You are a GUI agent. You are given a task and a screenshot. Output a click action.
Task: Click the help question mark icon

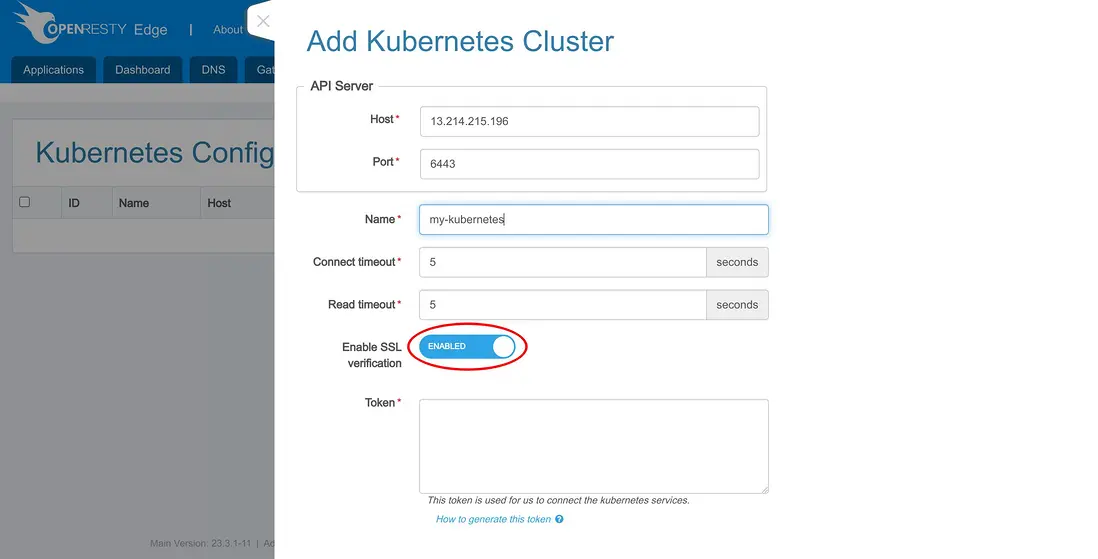pyautogui.click(x=559, y=520)
